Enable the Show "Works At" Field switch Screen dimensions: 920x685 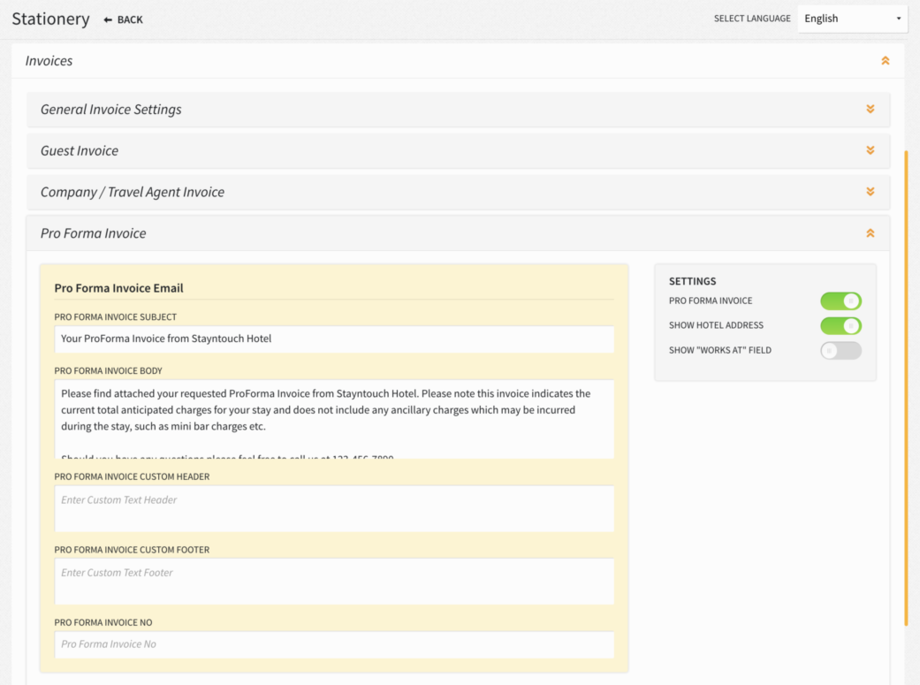(x=841, y=350)
